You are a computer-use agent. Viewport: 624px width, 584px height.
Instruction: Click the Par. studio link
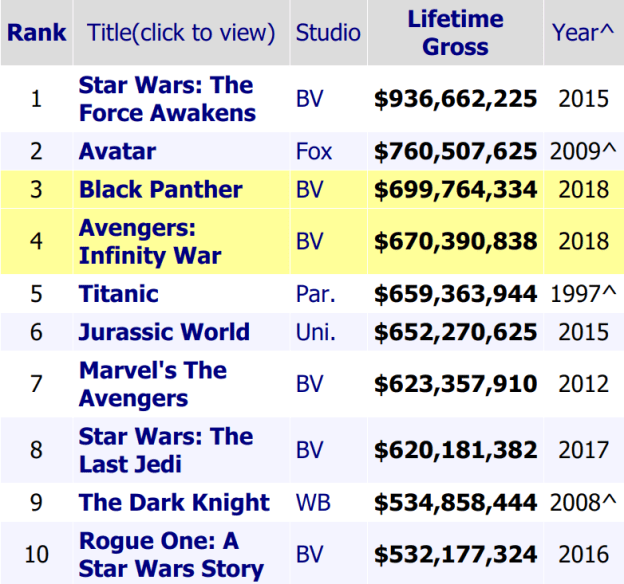[315, 294]
